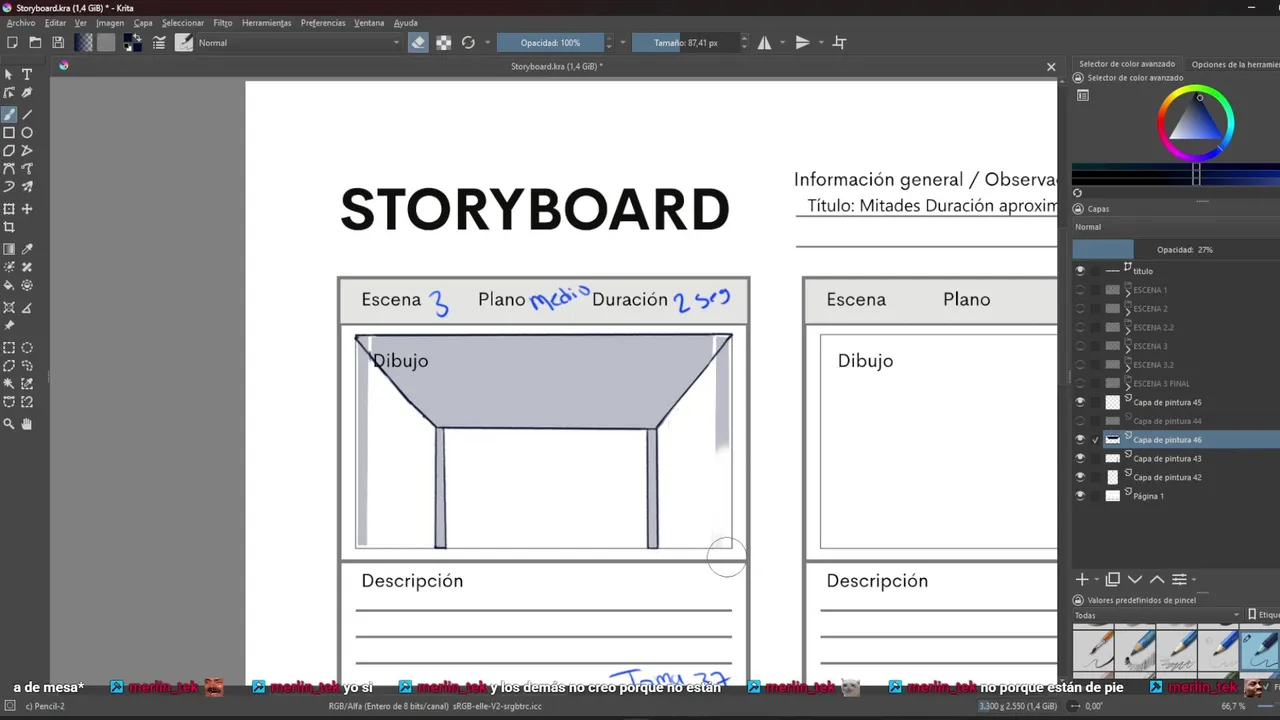Select the Ellipse shape tool
The image size is (1280, 720).
click(x=27, y=133)
